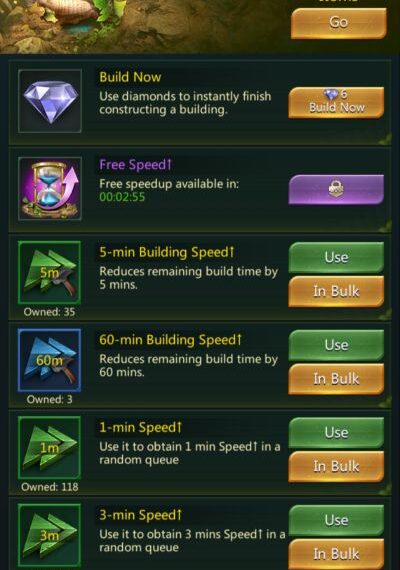Image resolution: width=400 pixels, height=570 pixels.
Task: Use one 3-min Speedup item
Action: pyautogui.click(x=336, y=520)
